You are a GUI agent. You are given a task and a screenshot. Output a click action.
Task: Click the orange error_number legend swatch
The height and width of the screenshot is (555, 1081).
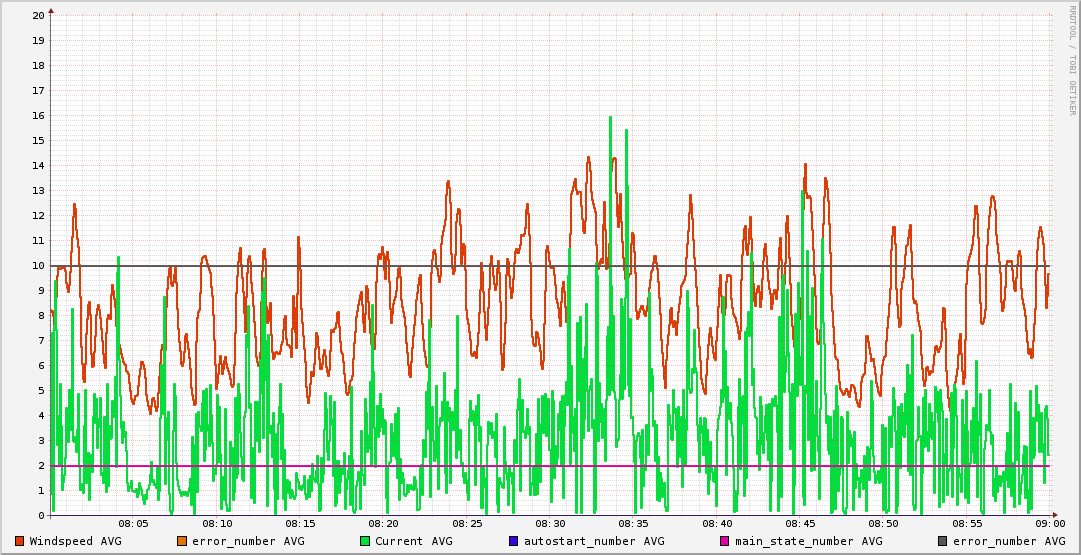click(182, 541)
